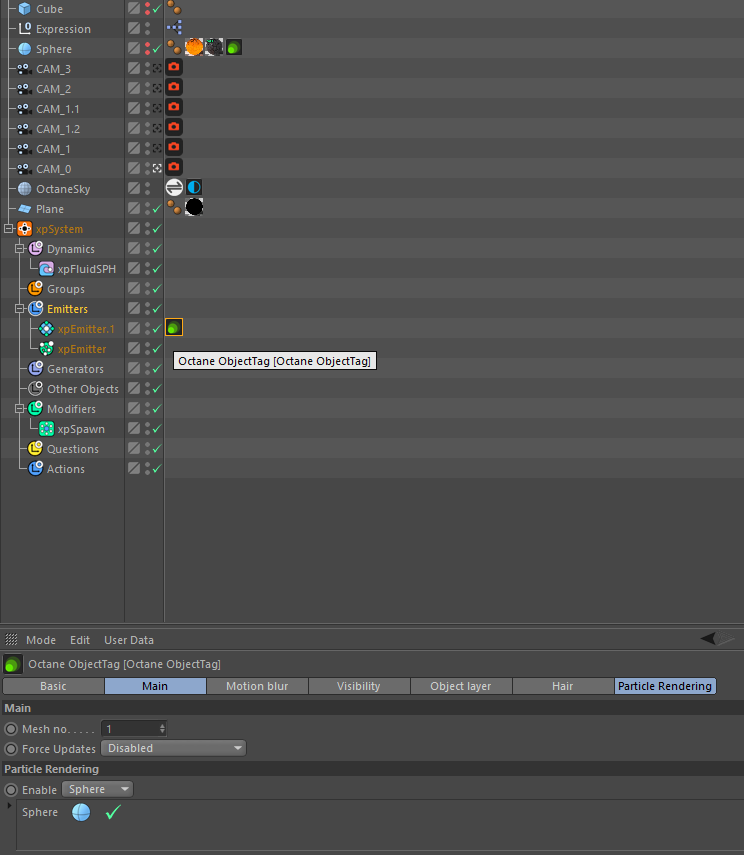Open the Enable Sphere dropdown
This screenshot has height=855, width=744.
coord(98,789)
